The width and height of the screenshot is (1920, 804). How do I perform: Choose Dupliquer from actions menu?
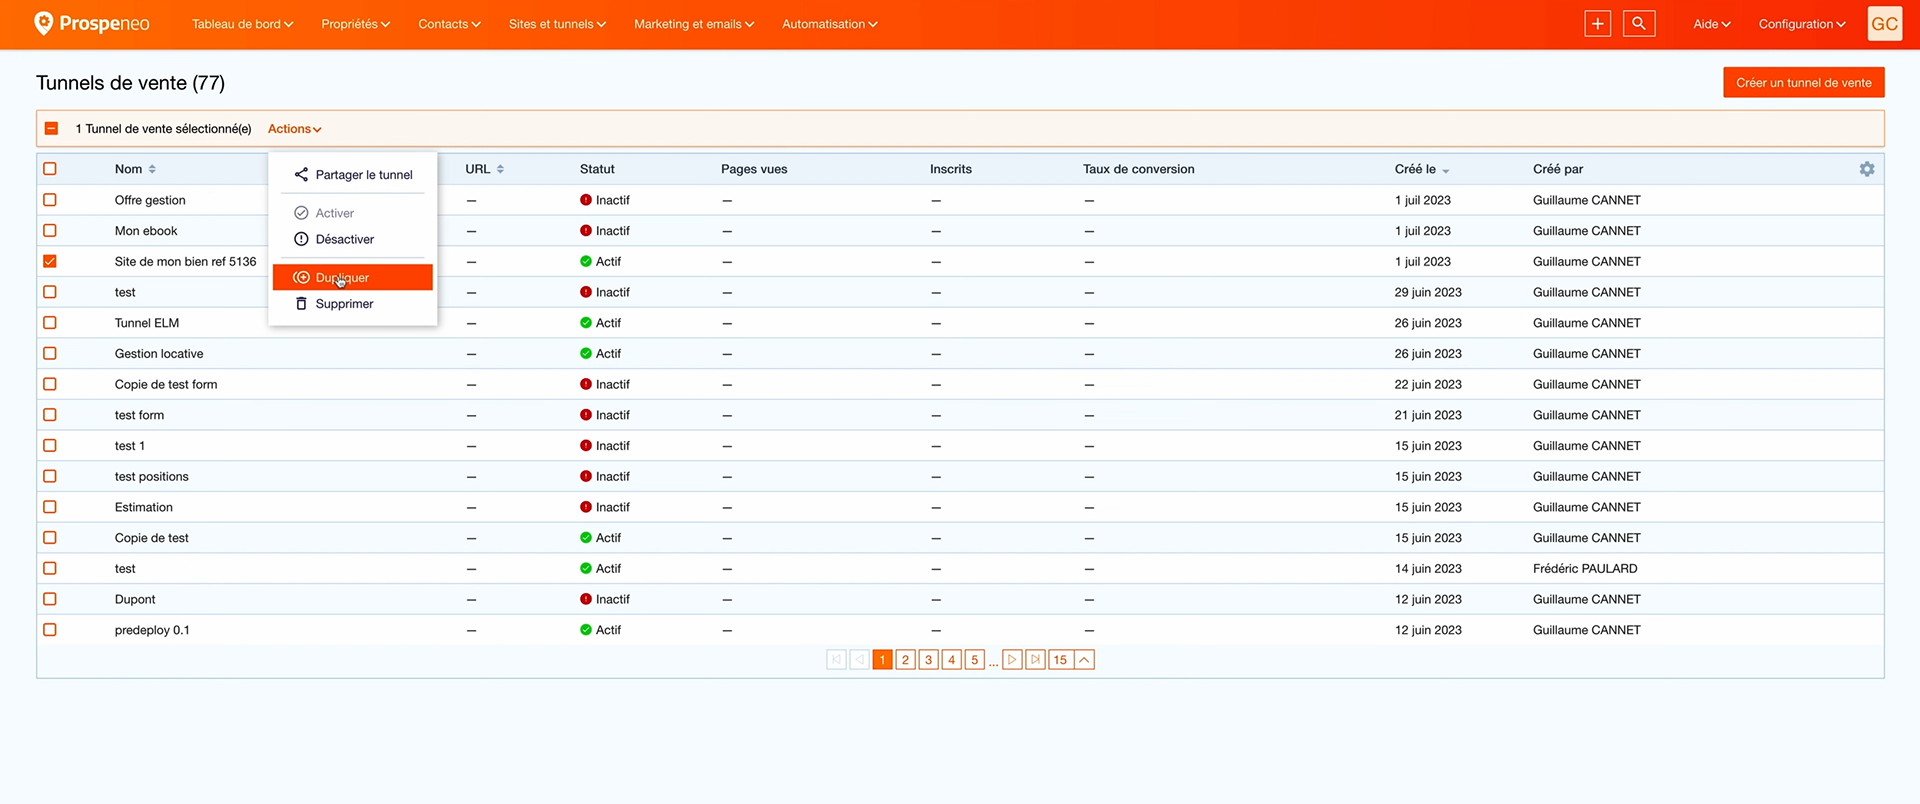(x=352, y=278)
